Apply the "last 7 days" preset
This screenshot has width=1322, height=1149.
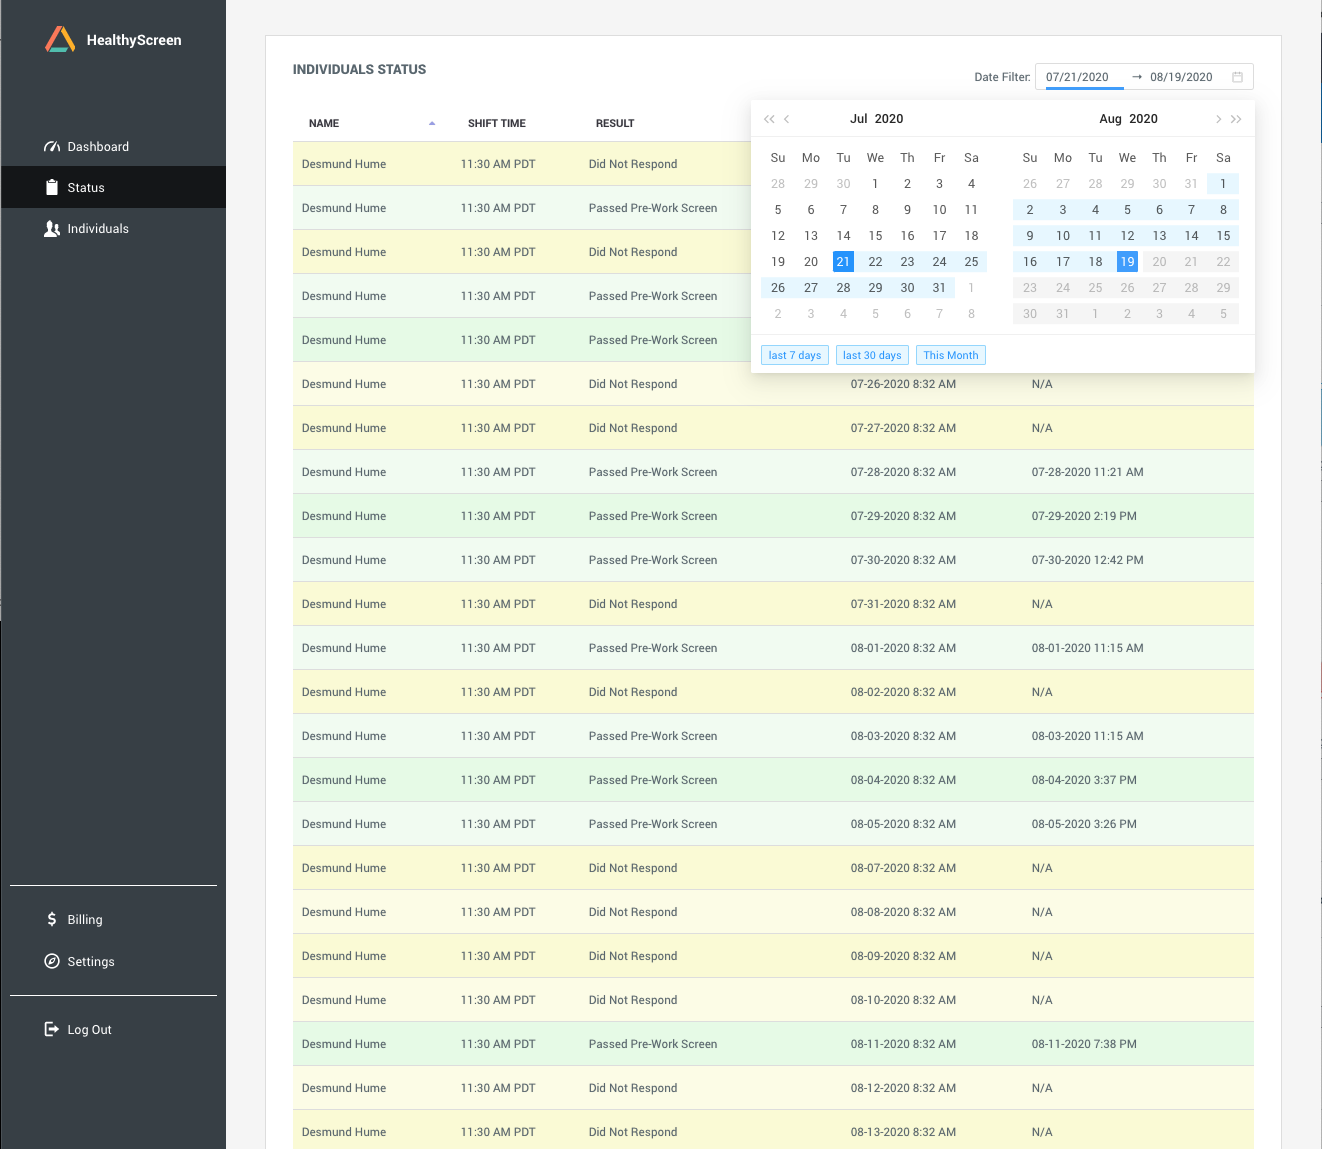pos(794,355)
